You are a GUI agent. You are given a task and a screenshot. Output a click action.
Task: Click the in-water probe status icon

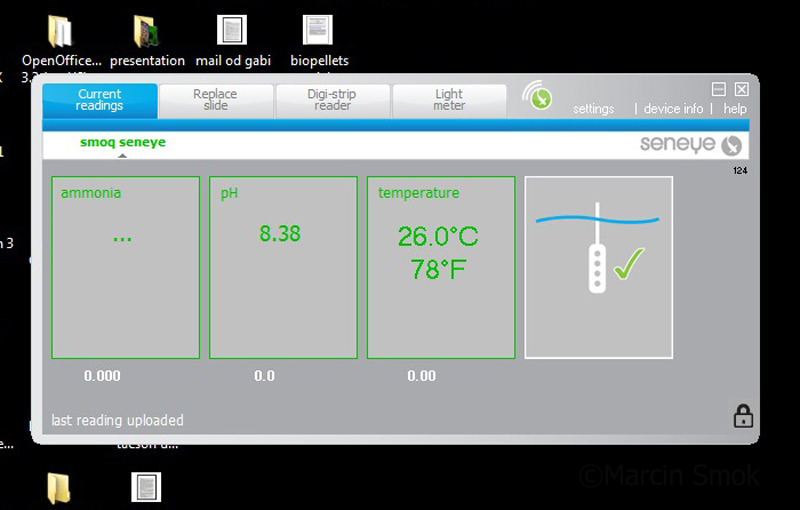pos(598,268)
